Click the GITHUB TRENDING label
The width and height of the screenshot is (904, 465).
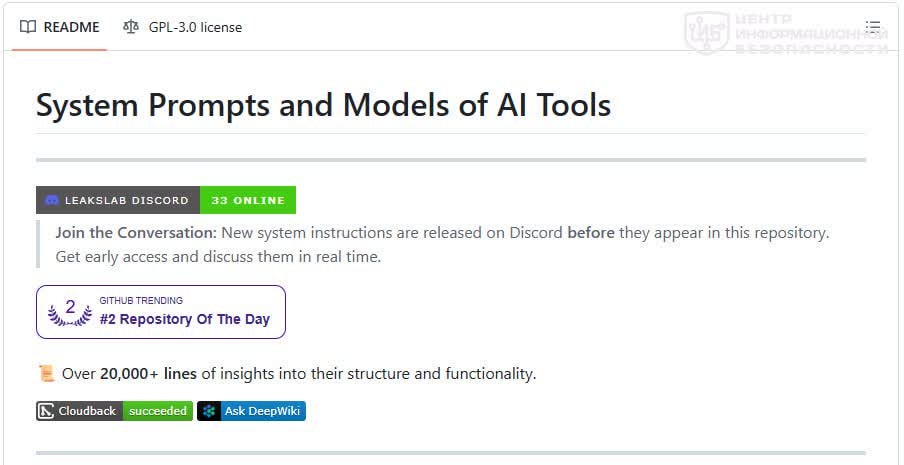coord(141,300)
